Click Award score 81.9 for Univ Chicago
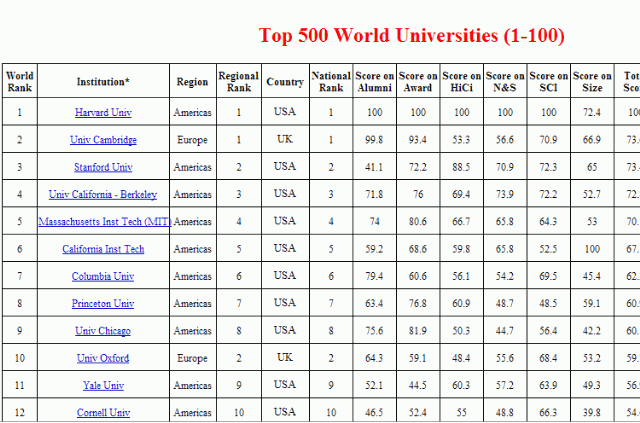640x423 pixels. coord(418,331)
